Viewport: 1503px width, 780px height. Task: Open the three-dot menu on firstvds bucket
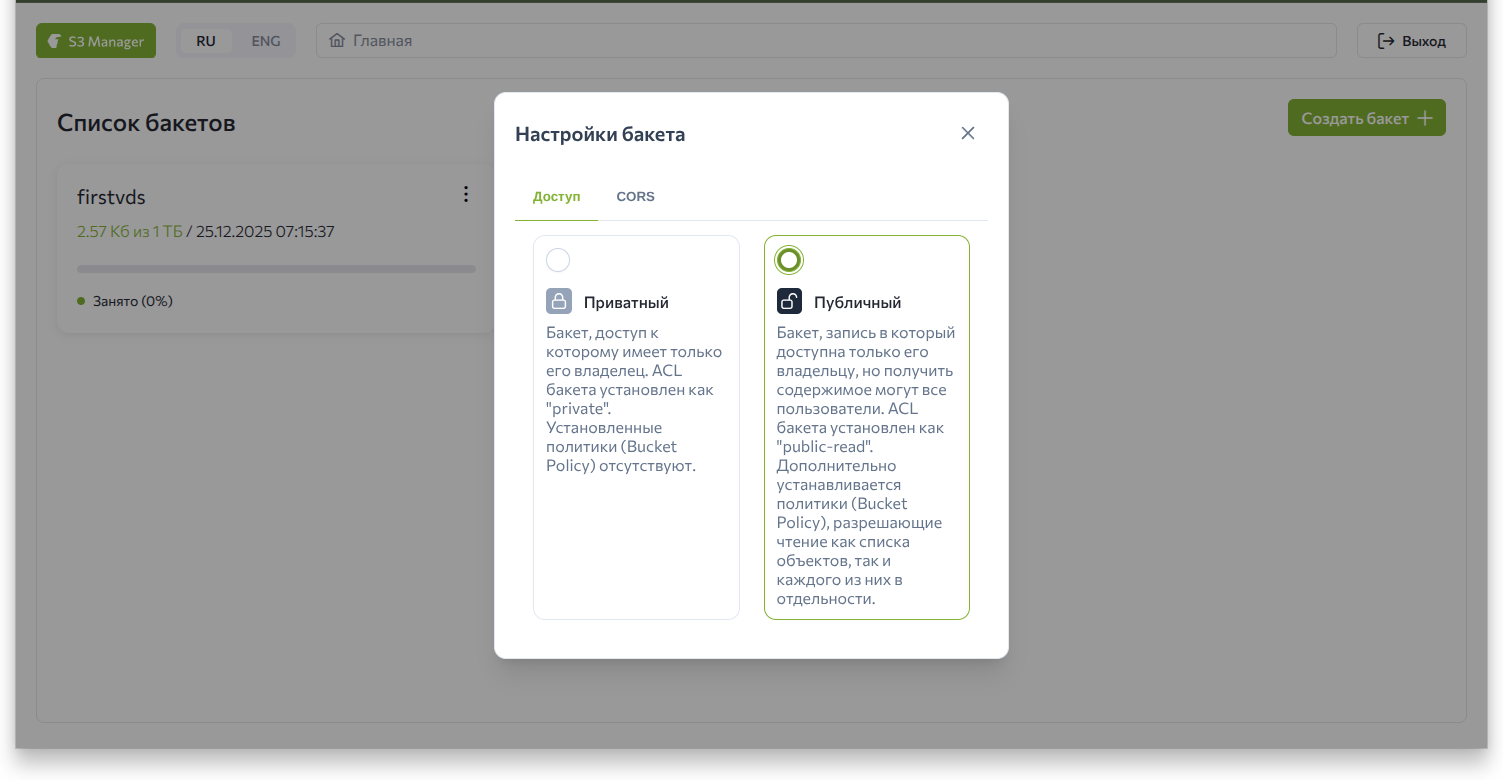coord(465,194)
